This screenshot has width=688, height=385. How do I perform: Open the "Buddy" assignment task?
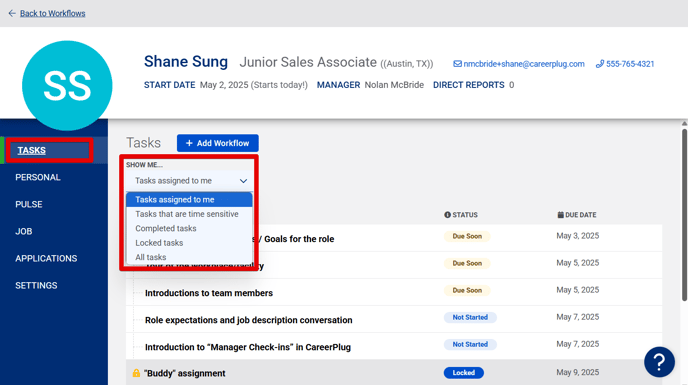(184, 374)
